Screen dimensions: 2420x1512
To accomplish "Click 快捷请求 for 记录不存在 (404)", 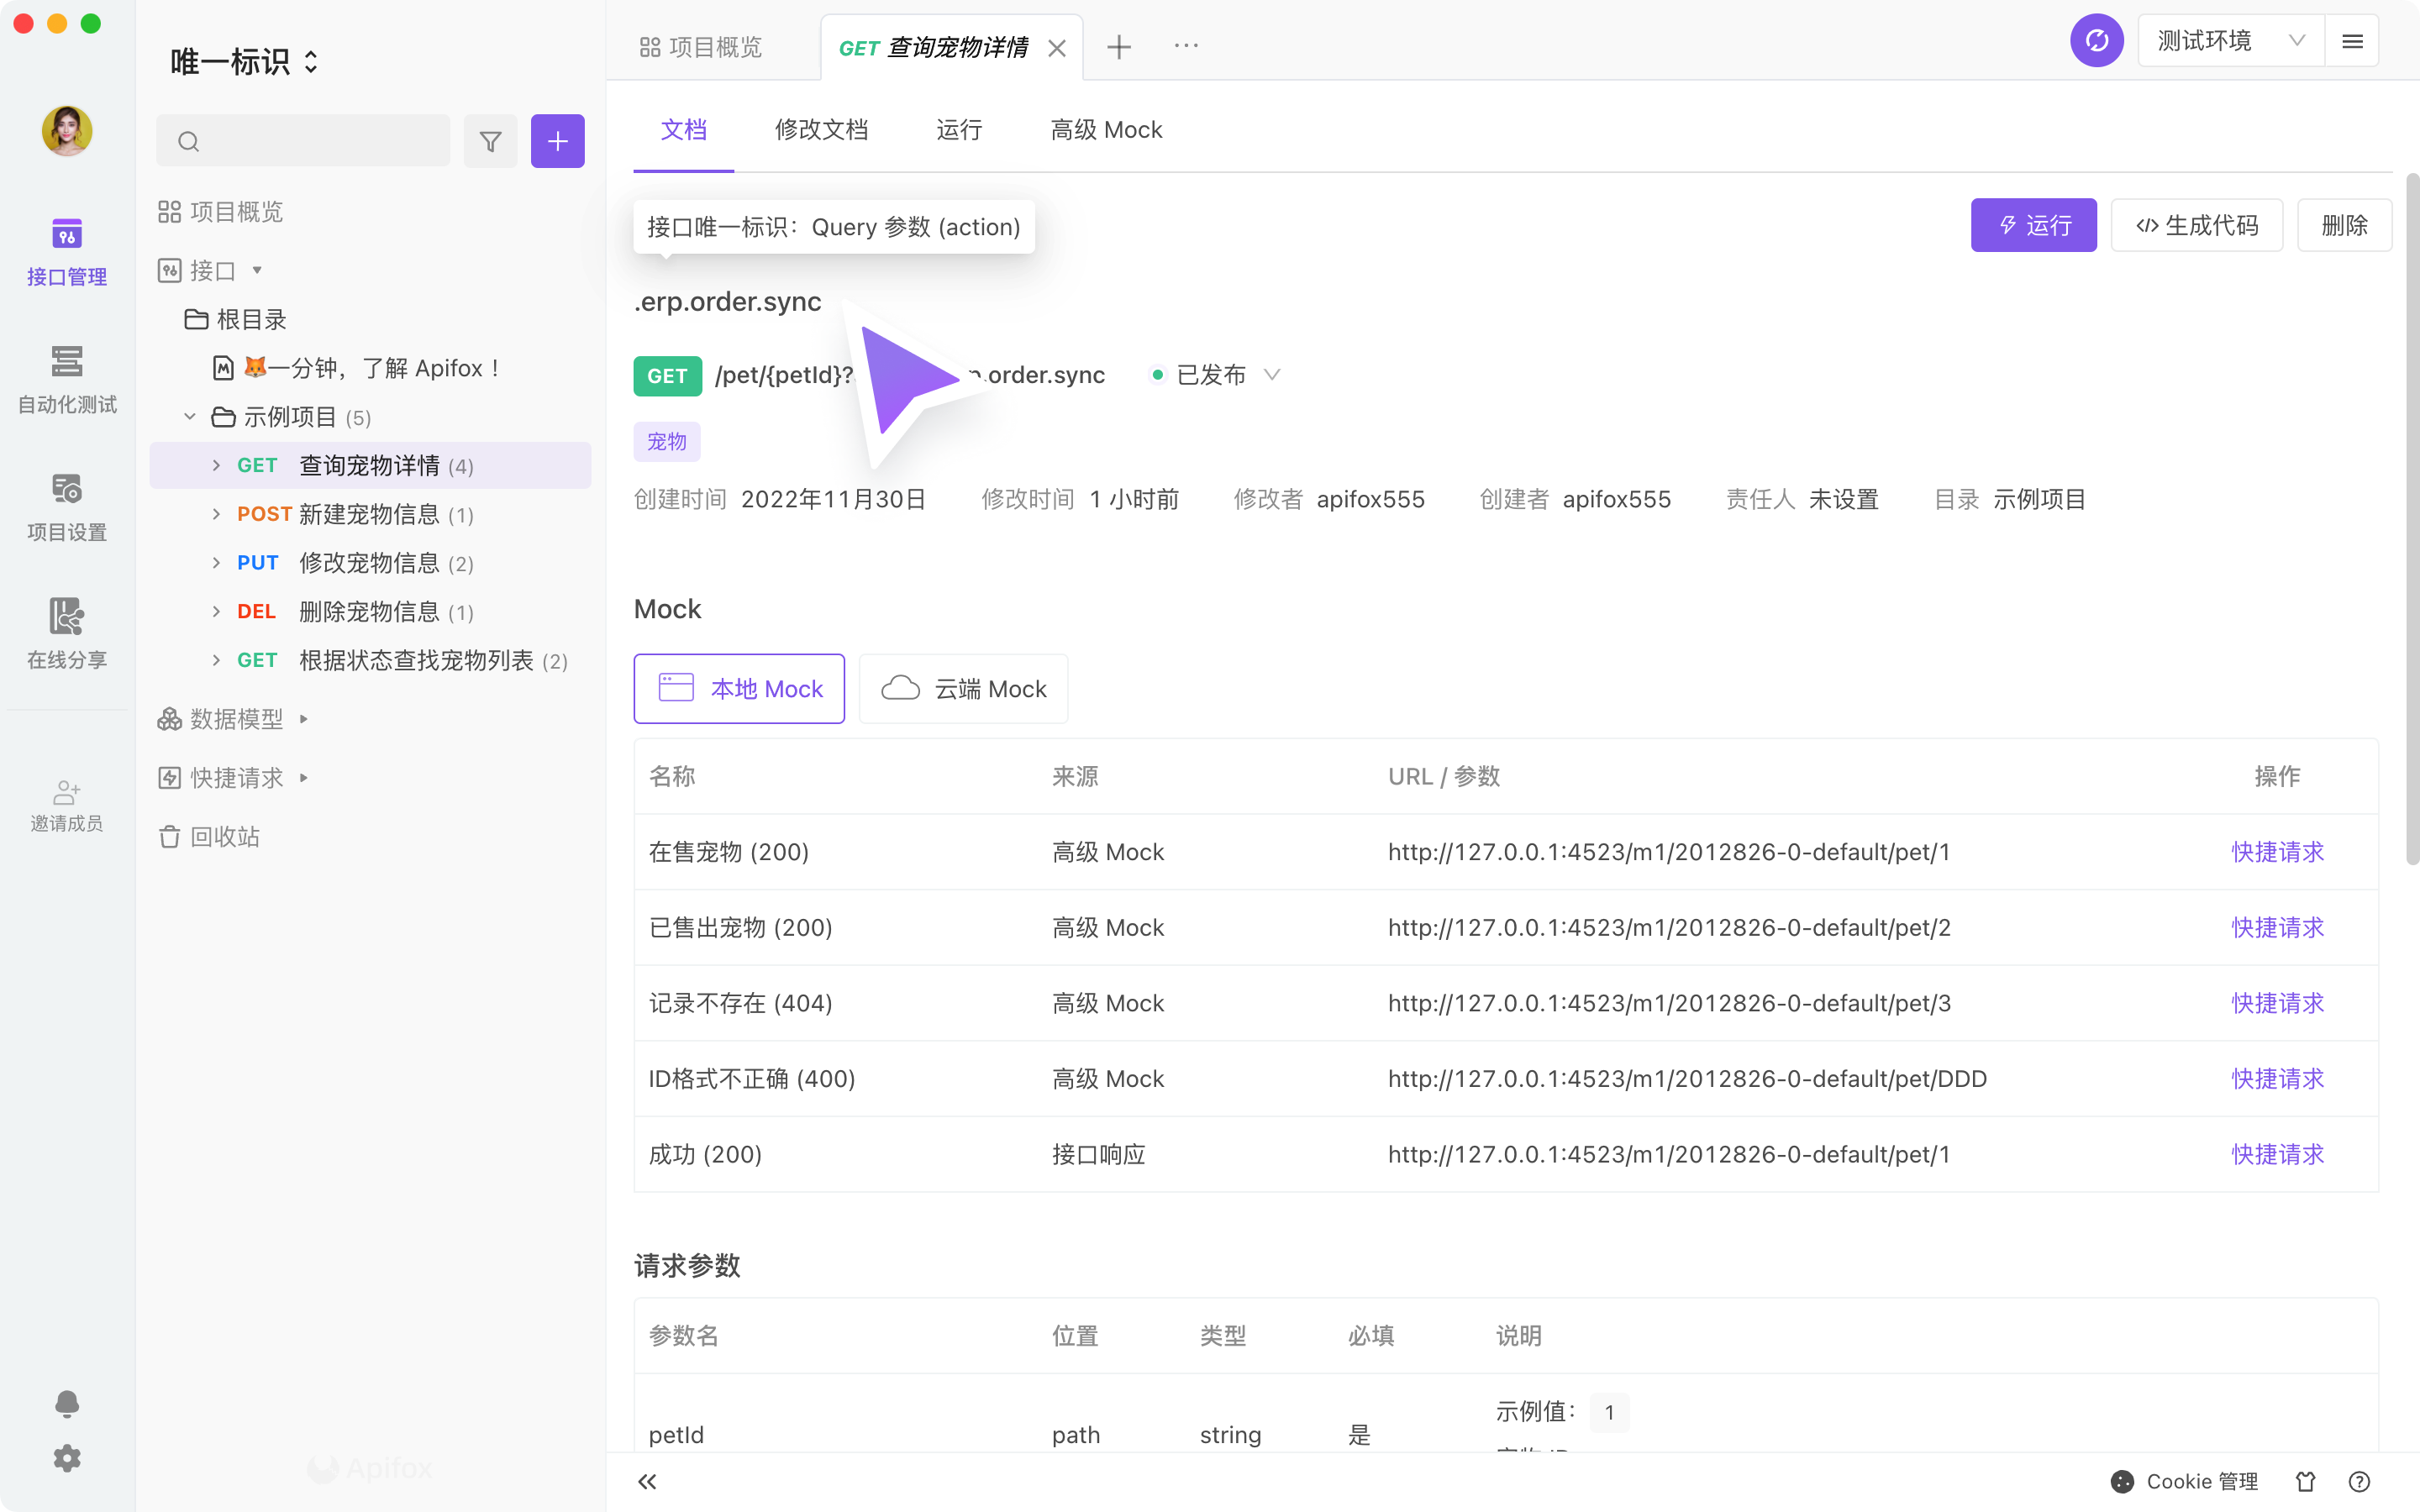I will (x=2277, y=1003).
